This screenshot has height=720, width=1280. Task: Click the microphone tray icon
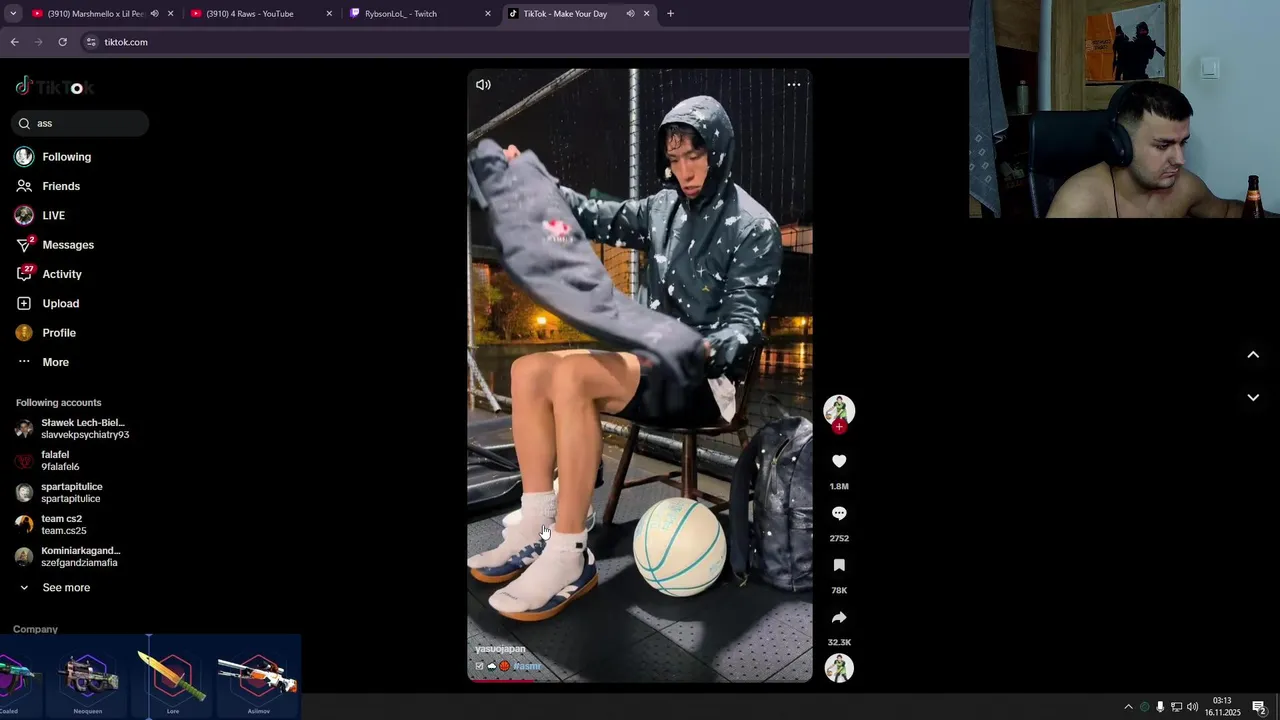[1160, 707]
